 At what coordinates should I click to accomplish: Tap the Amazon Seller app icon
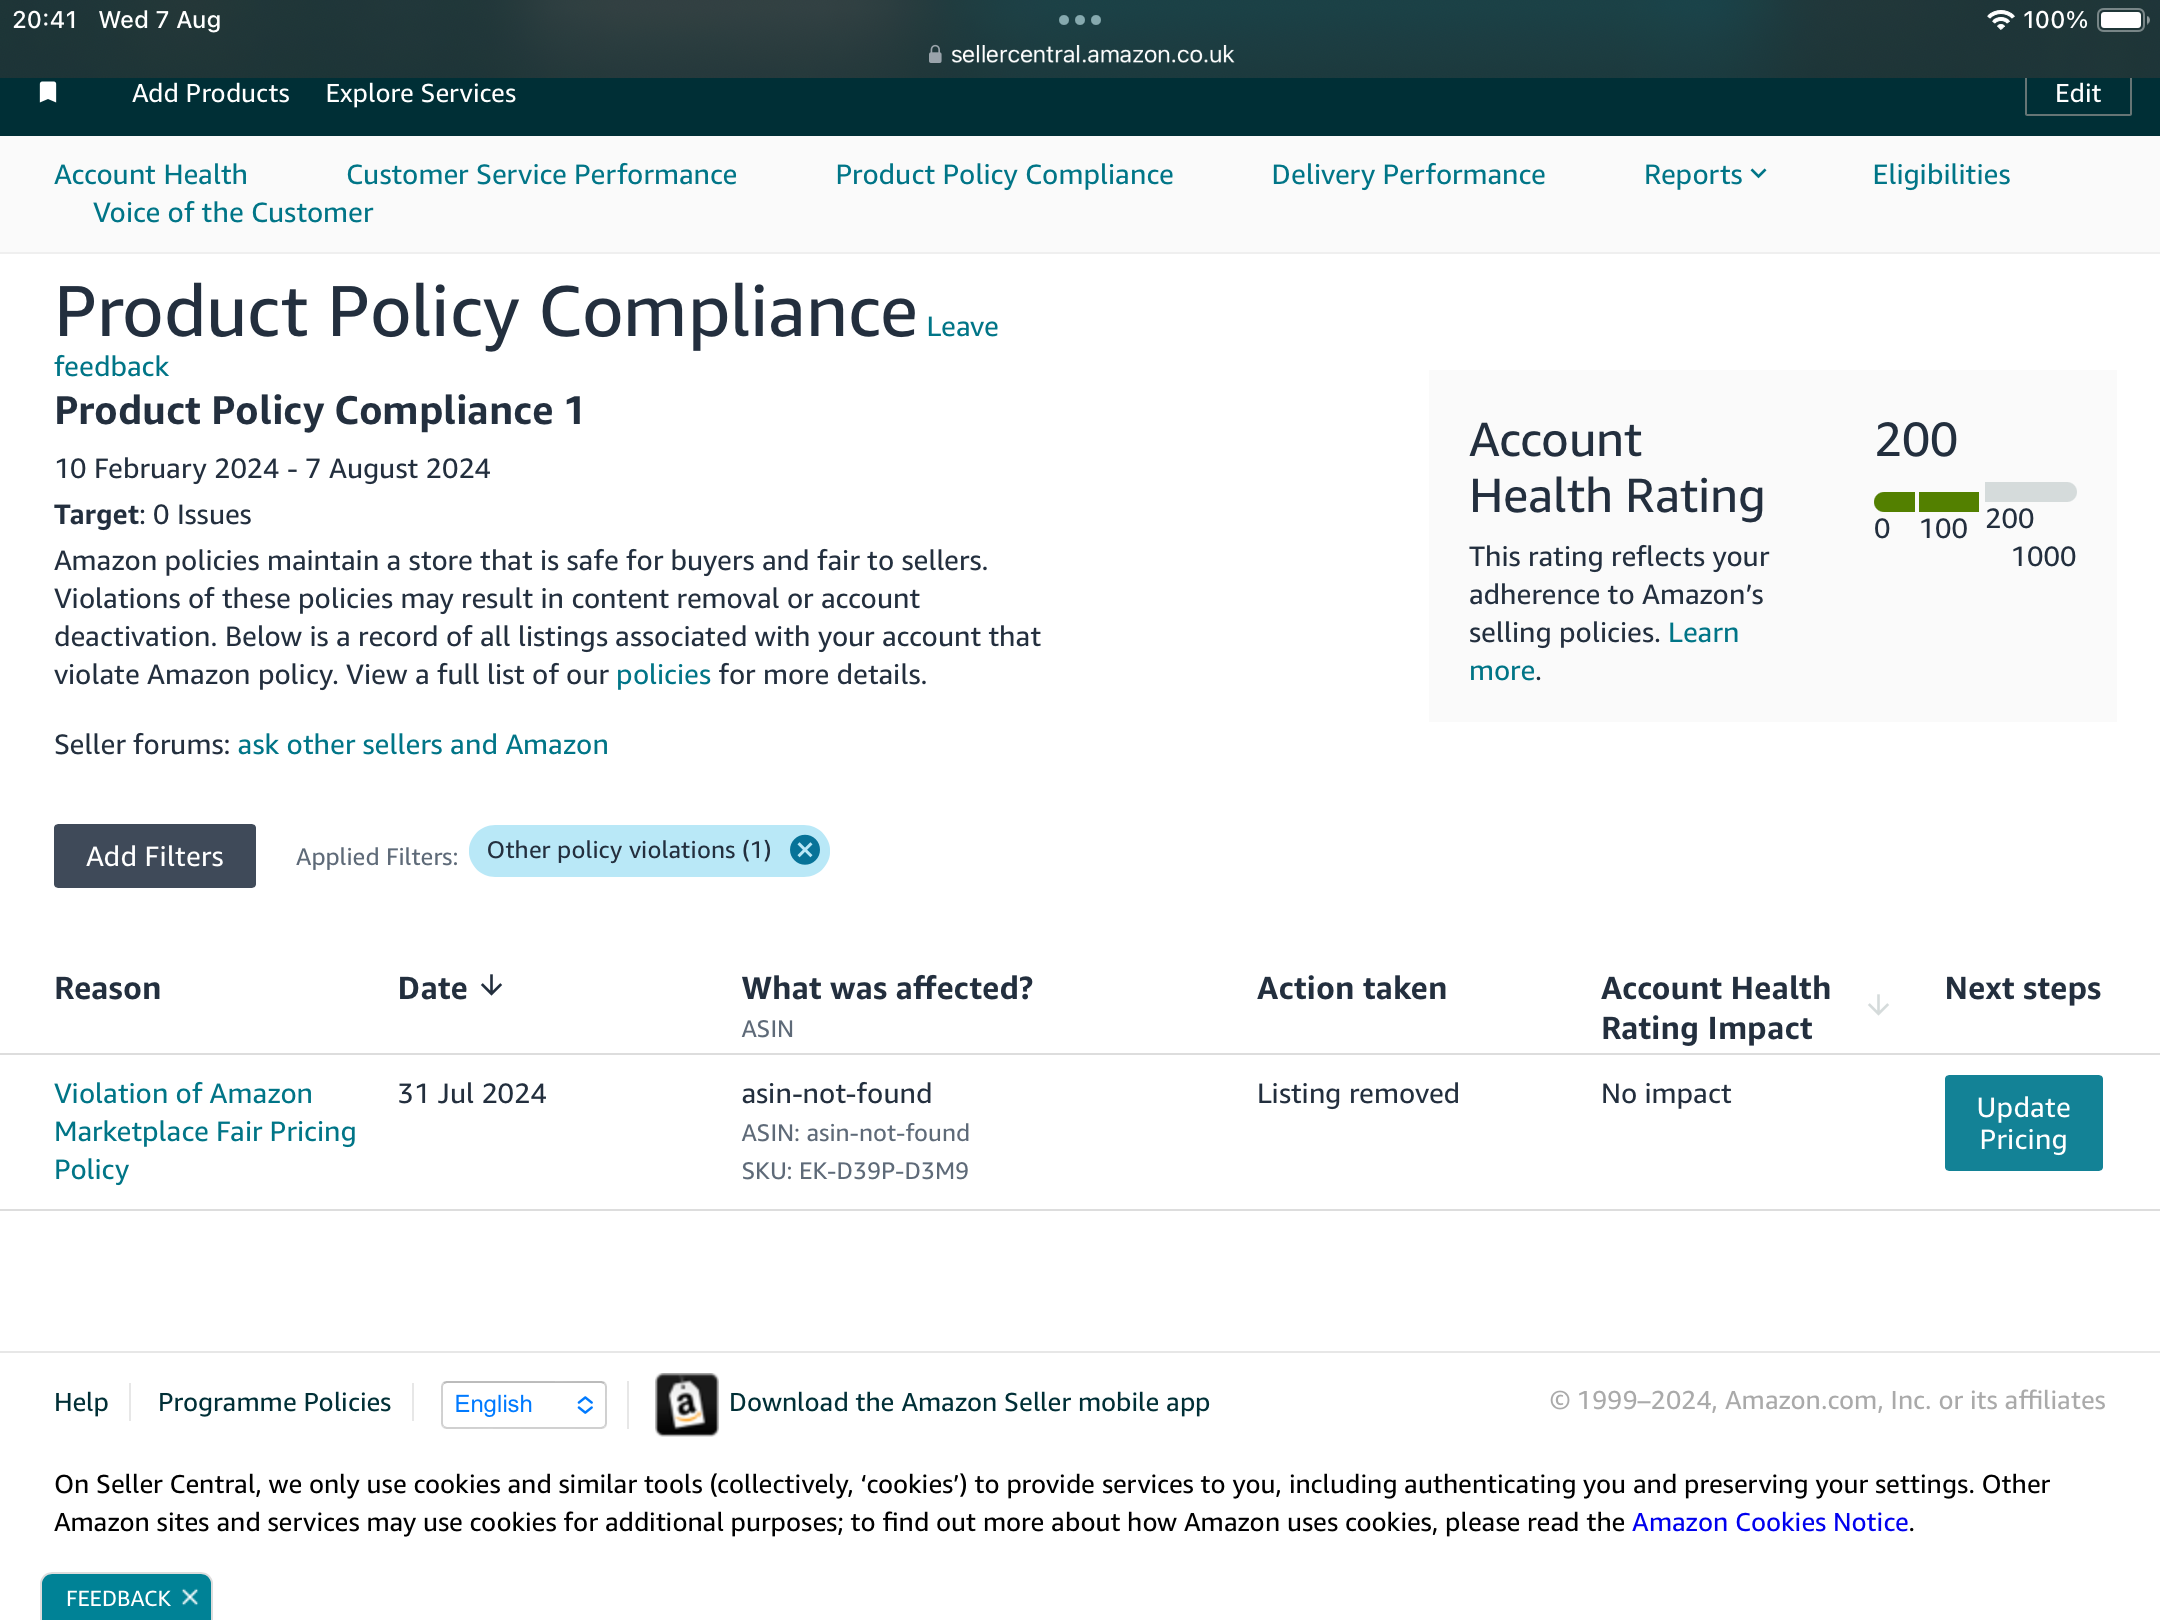(686, 1404)
